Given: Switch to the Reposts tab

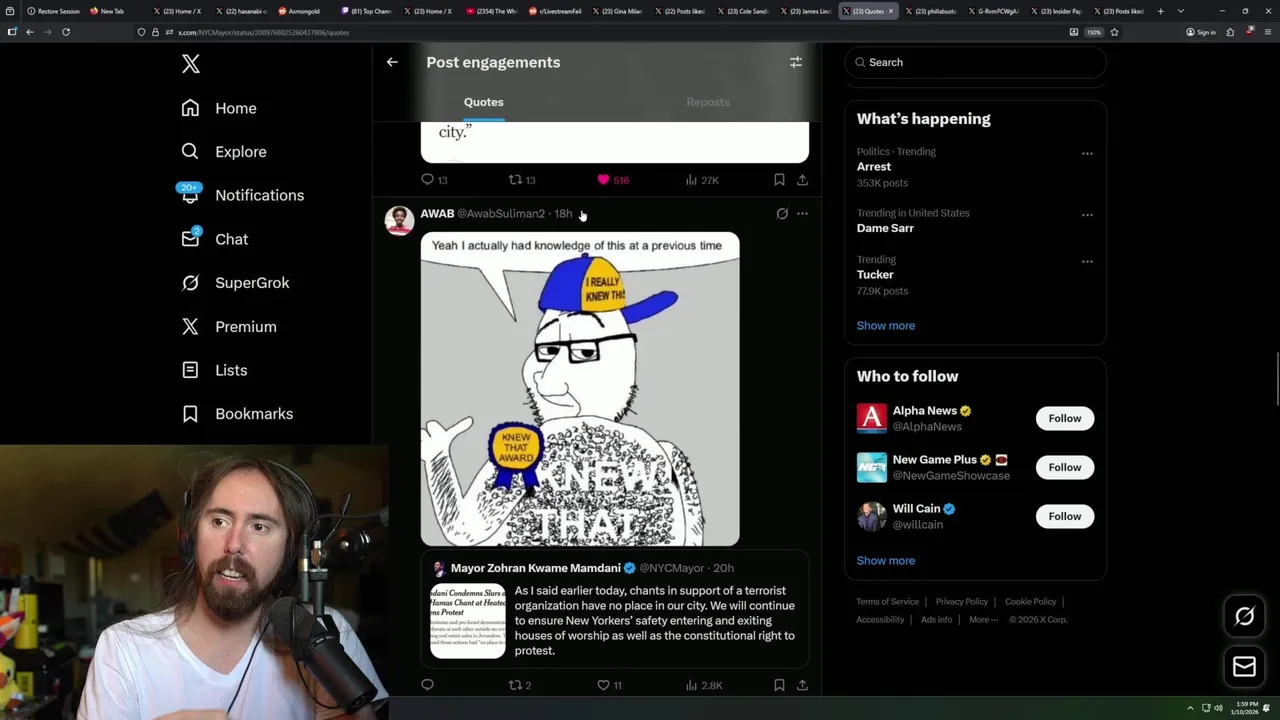Looking at the screenshot, I should click(x=708, y=102).
